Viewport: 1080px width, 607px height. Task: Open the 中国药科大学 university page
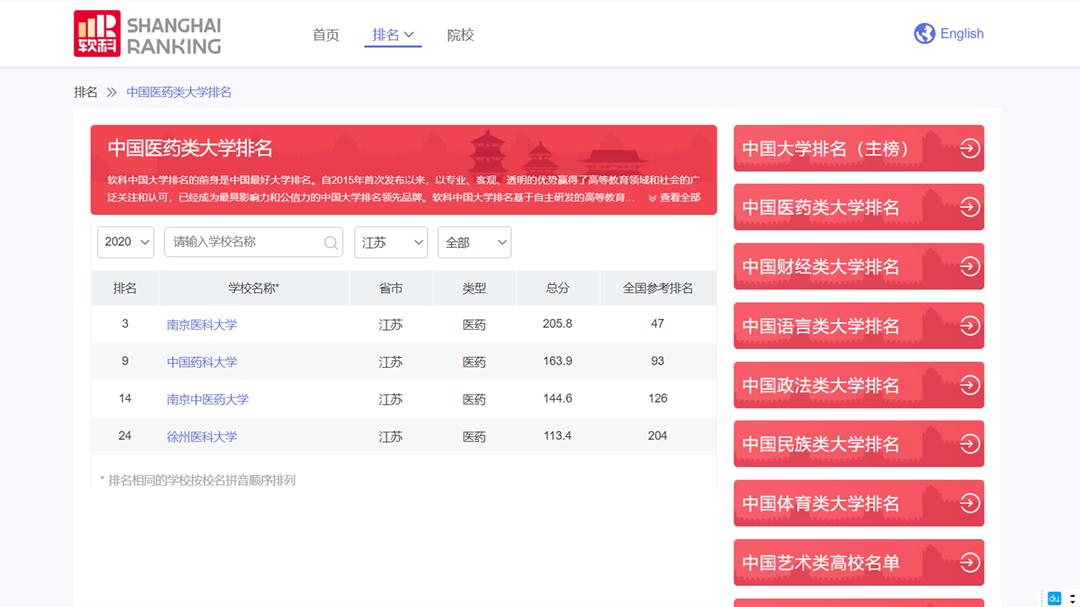point(201,361)
